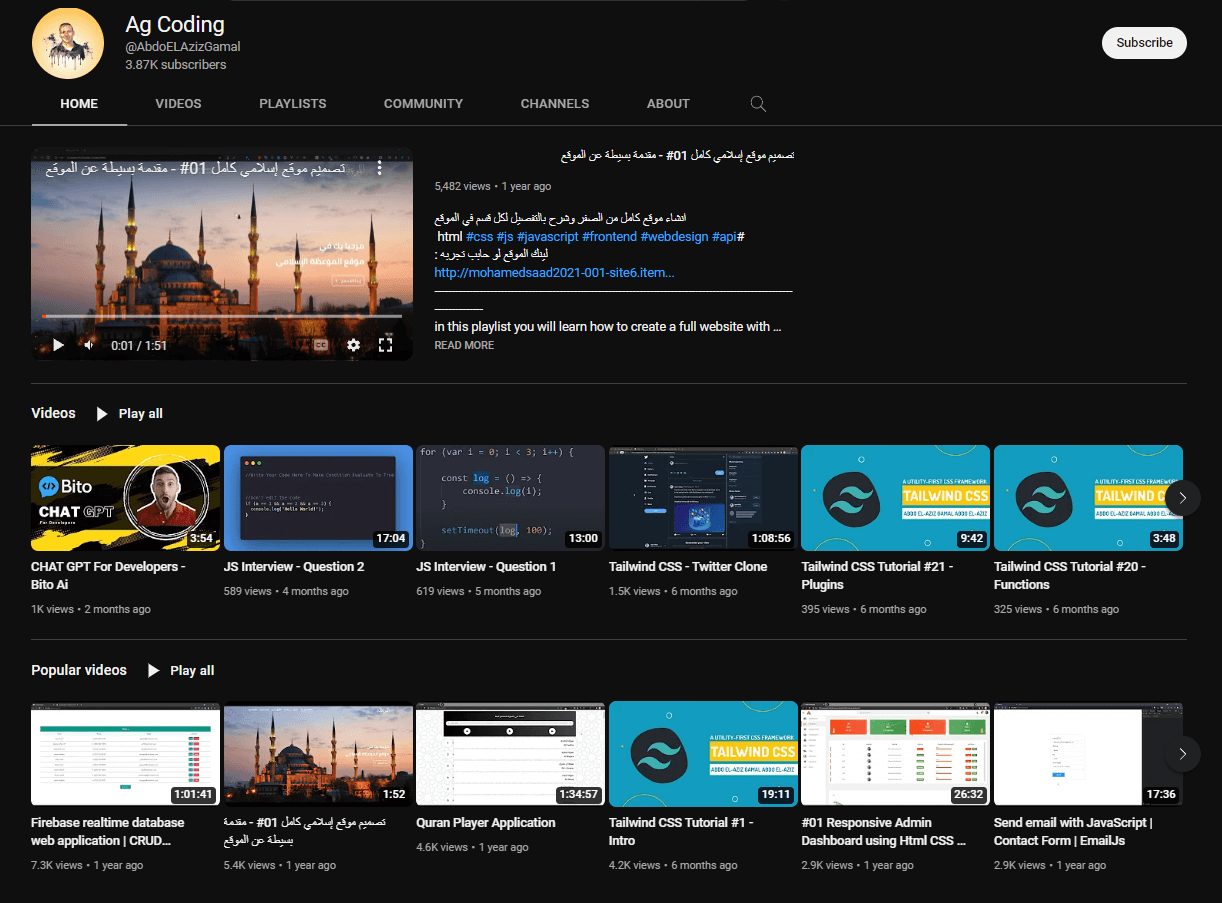Image resolution: width=1222 pixels, height=903 pixels.
Task: Open the COMMUNITY tab
Action: (423, 104)
